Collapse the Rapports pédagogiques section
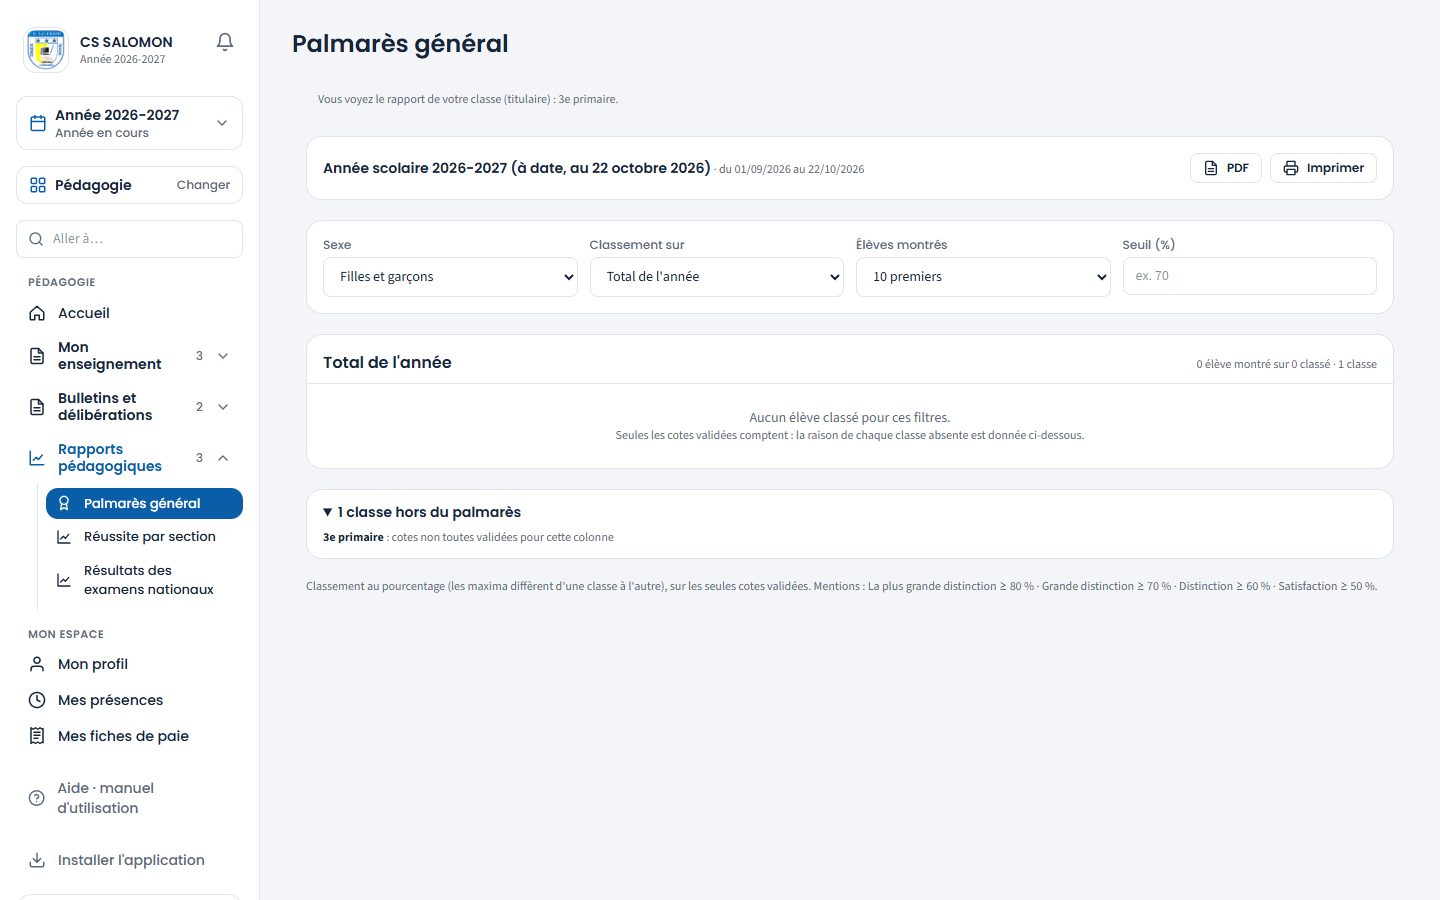This screenshot has height=900, width=1440. pos(223,458)
